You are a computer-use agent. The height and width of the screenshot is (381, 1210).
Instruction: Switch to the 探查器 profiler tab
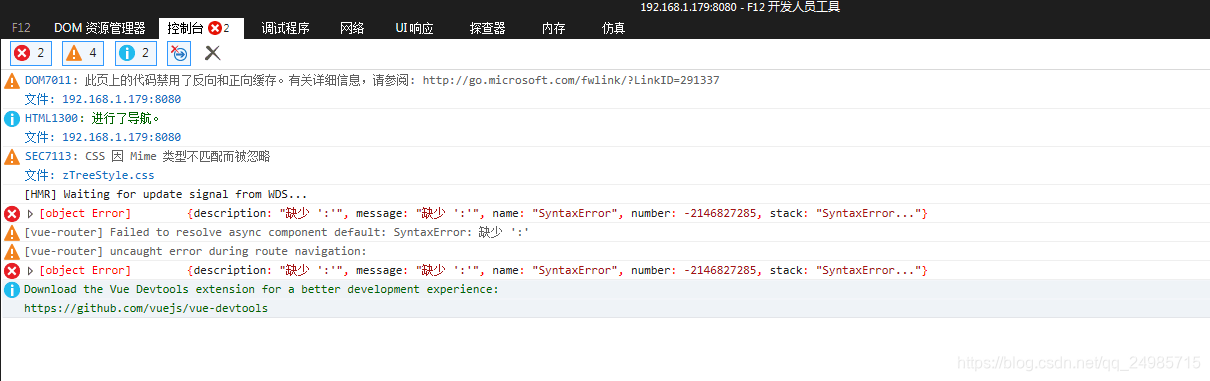coord(487,28)
